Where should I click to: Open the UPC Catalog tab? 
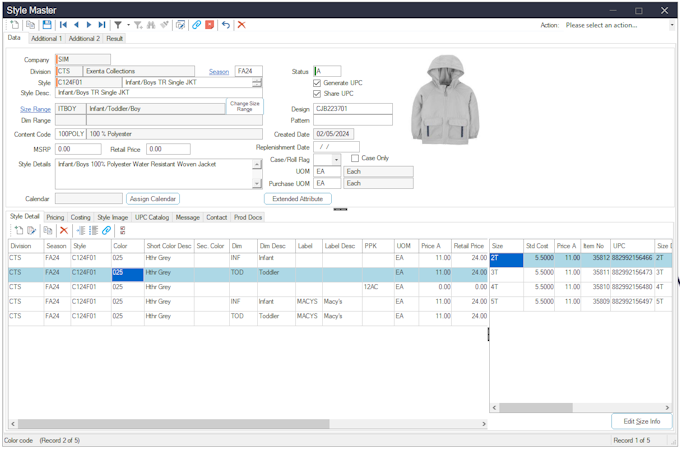tap(152, 217)
